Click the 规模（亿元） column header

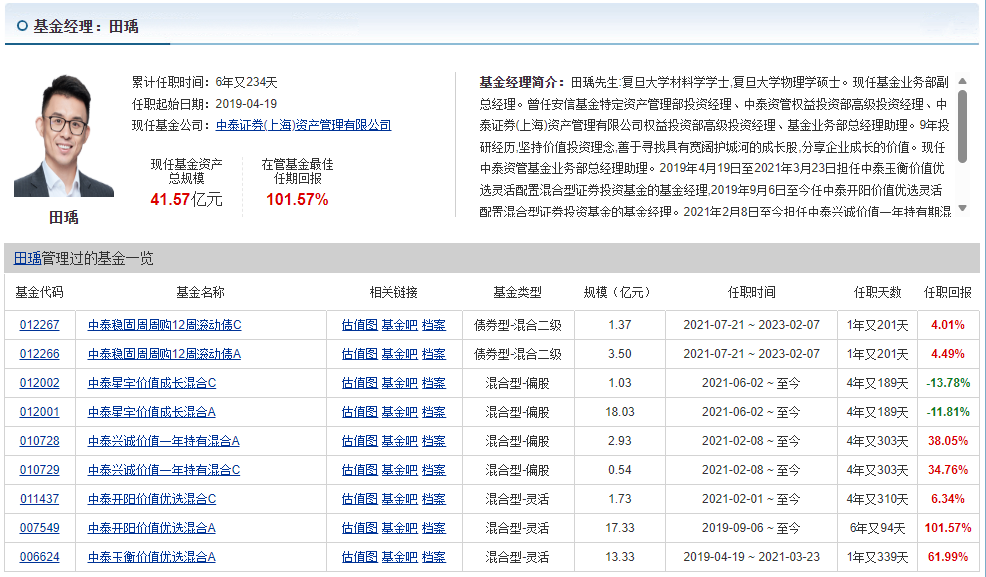pos(617,292)
